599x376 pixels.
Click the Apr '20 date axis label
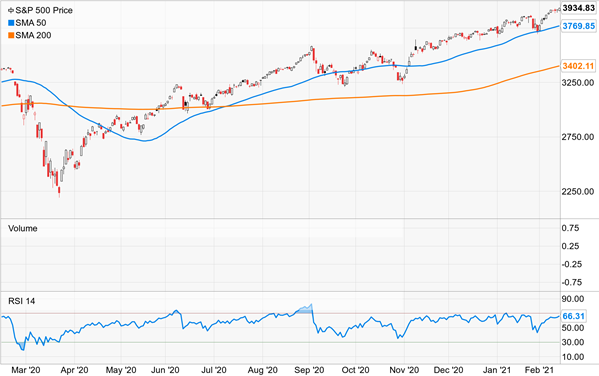(74, 370)
